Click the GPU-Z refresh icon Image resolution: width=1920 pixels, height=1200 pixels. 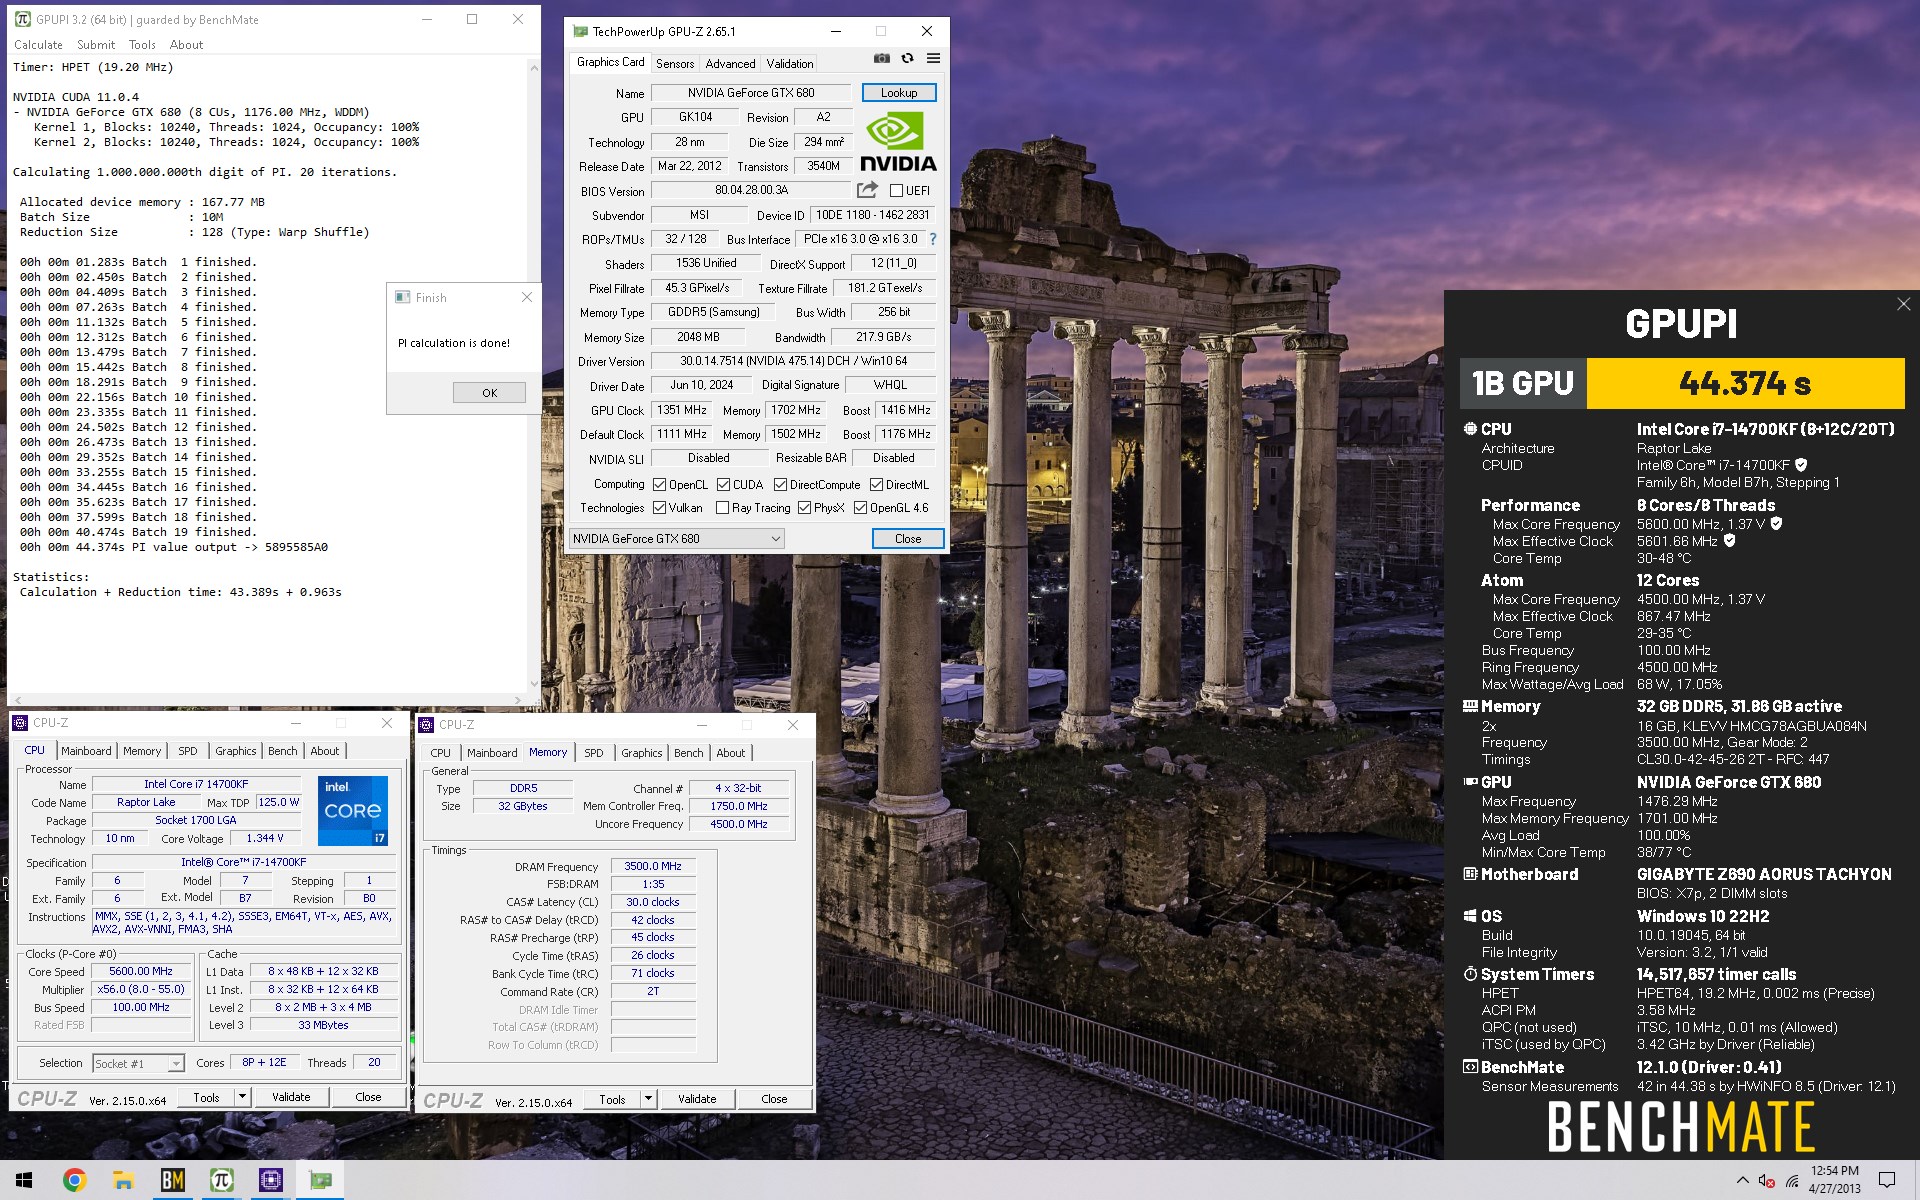907,59
